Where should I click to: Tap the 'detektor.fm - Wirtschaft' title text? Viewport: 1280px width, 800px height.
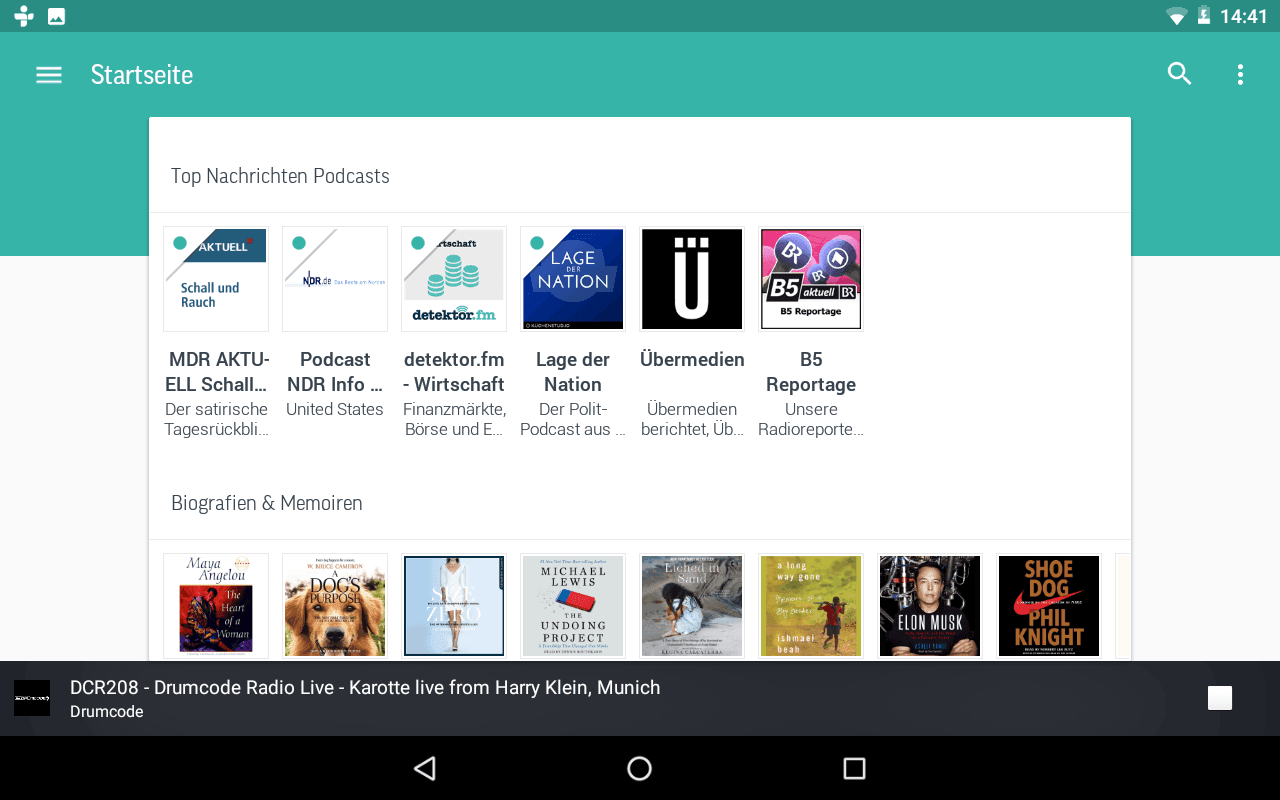click(x=454, y=372)
